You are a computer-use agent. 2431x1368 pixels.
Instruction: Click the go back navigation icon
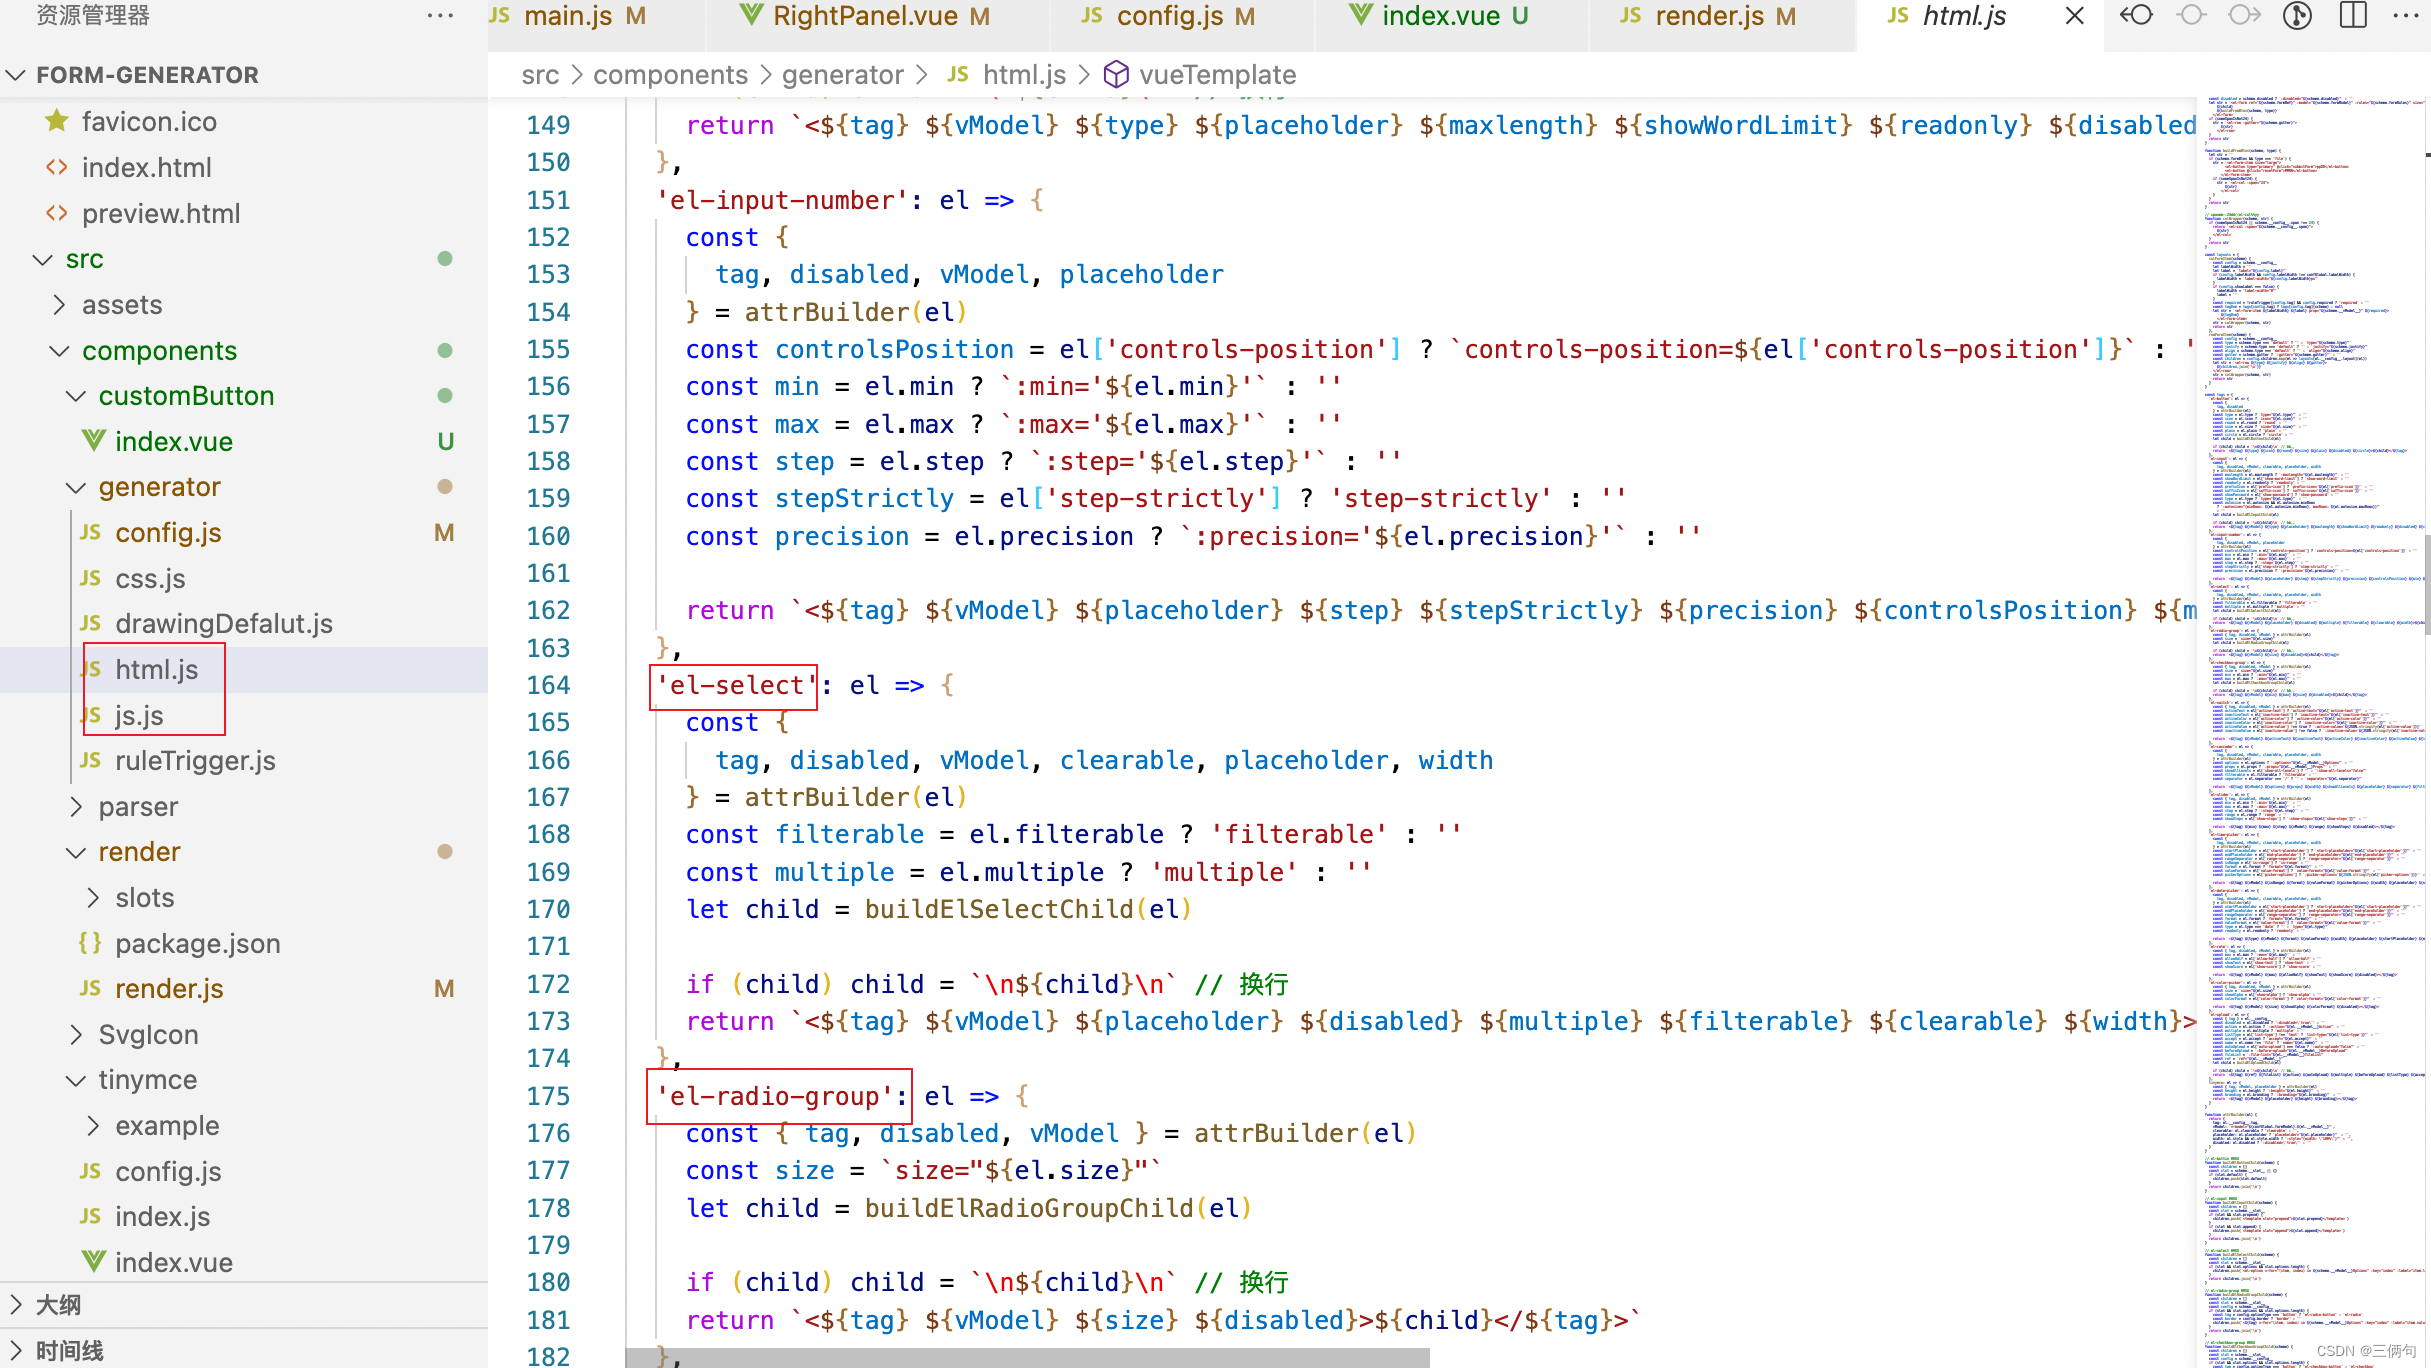2137,16
